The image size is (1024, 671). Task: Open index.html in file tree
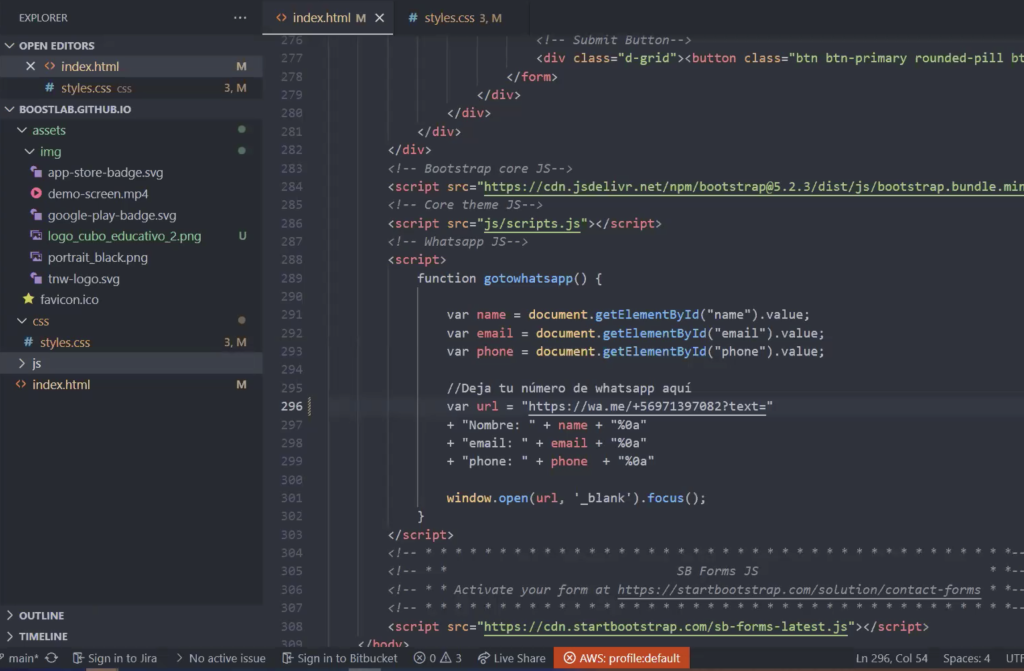(61, 385)
